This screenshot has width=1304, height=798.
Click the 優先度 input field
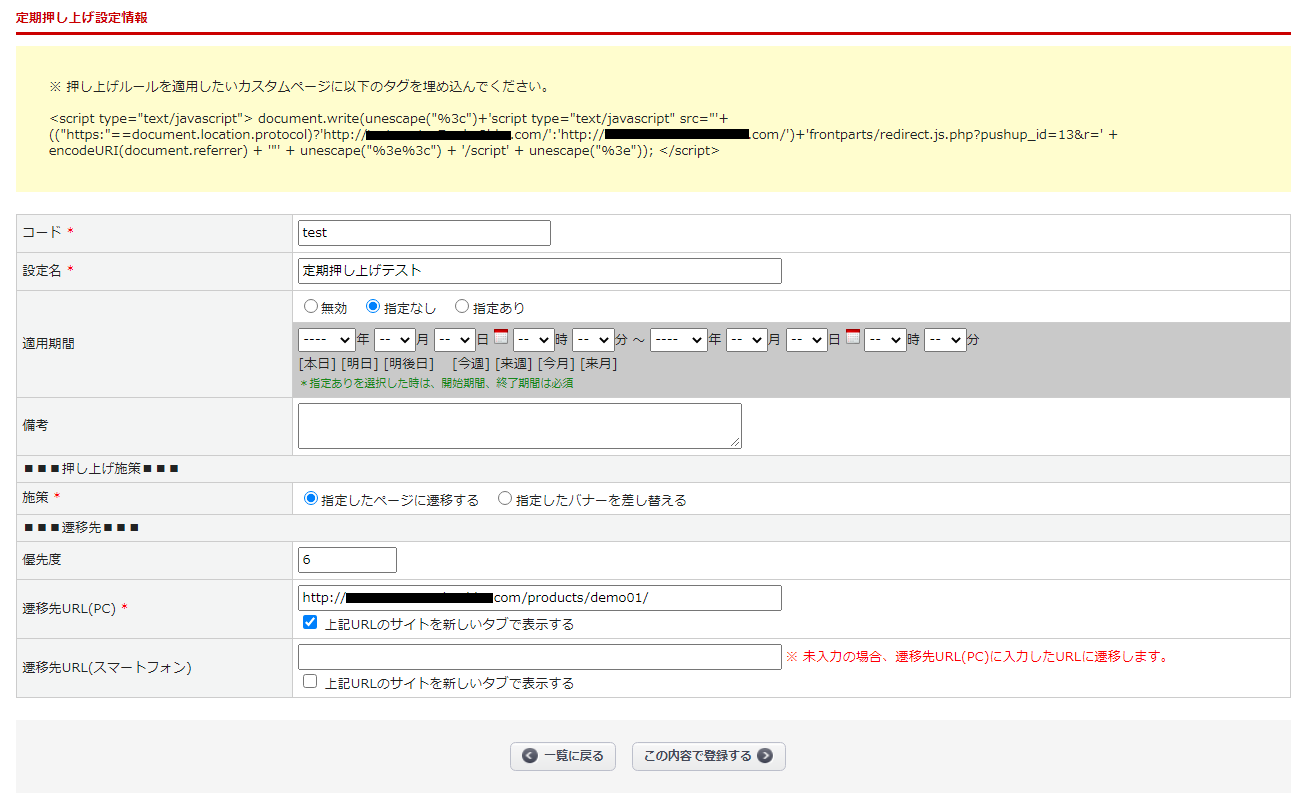347,560
